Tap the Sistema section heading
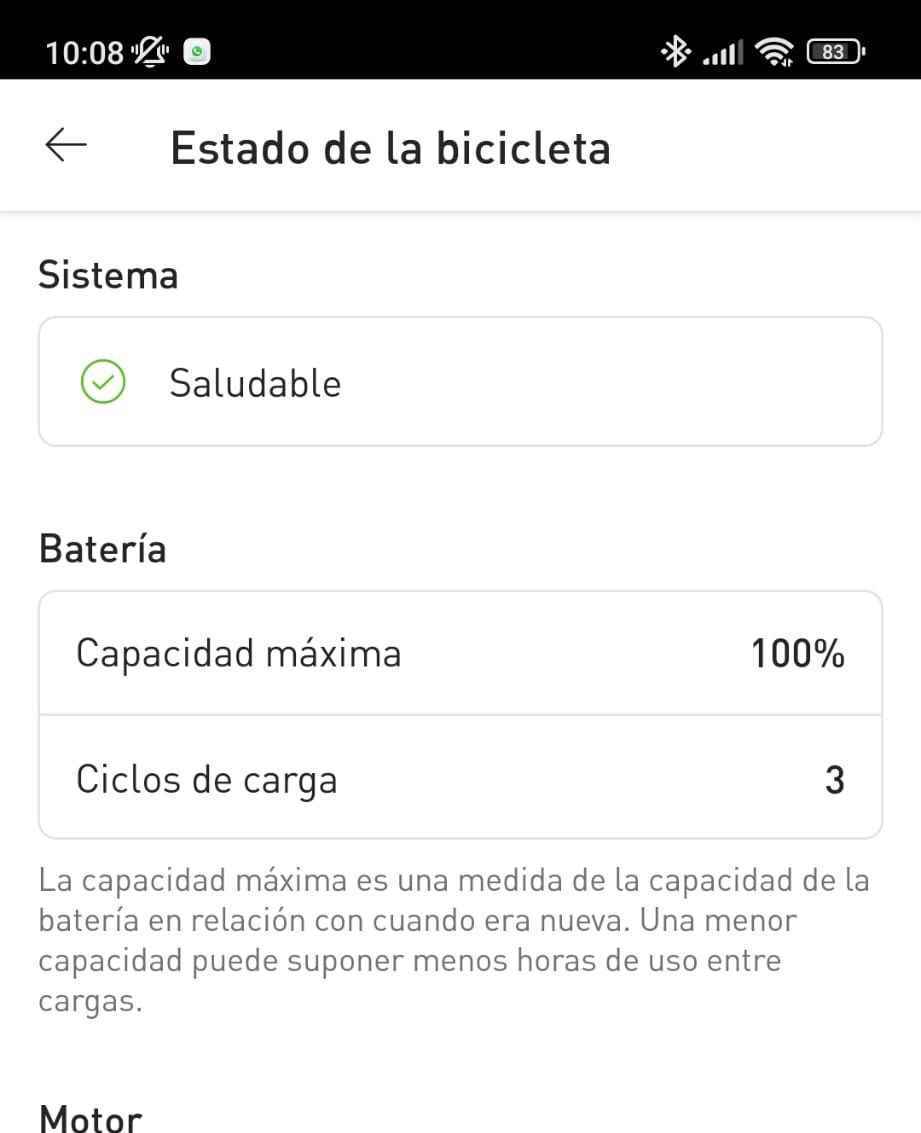This screenshot has height=1133, width=921. click(108, 275)
